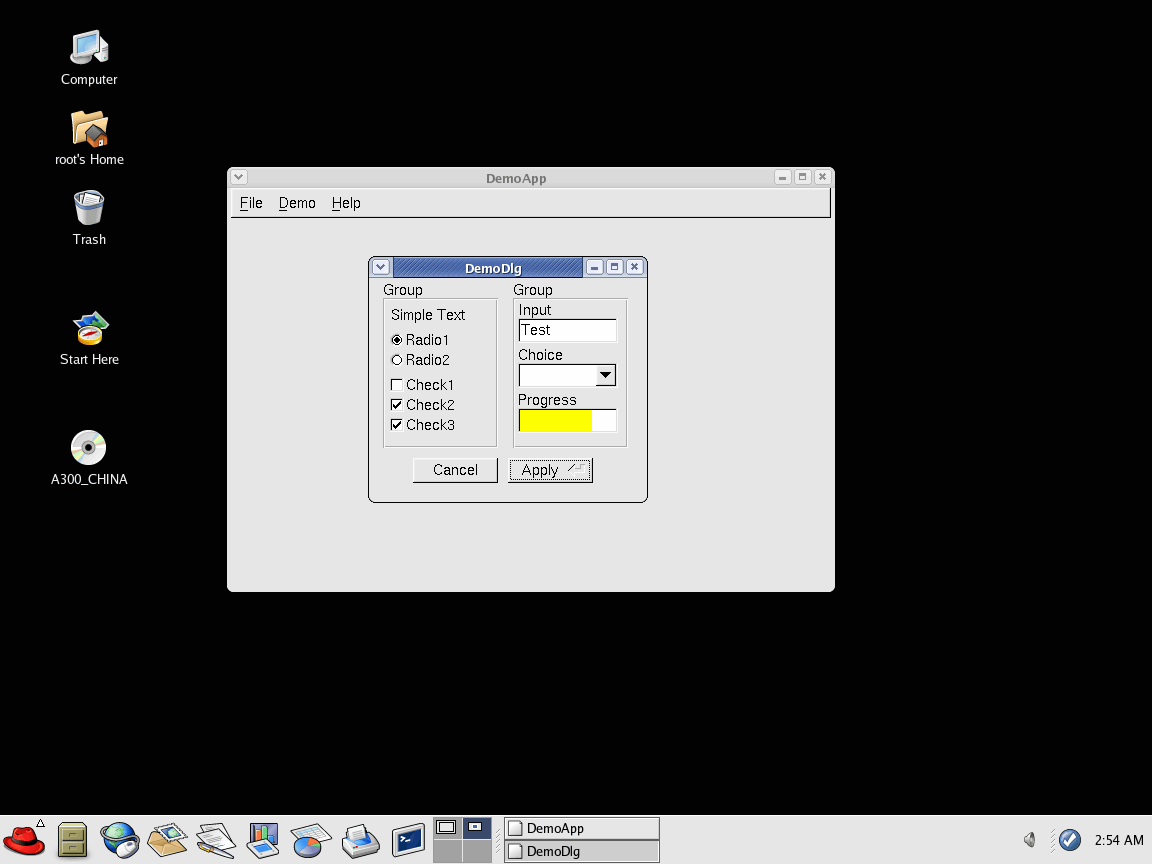
Task: Open the Demo menu
Action: coord(297,203)
